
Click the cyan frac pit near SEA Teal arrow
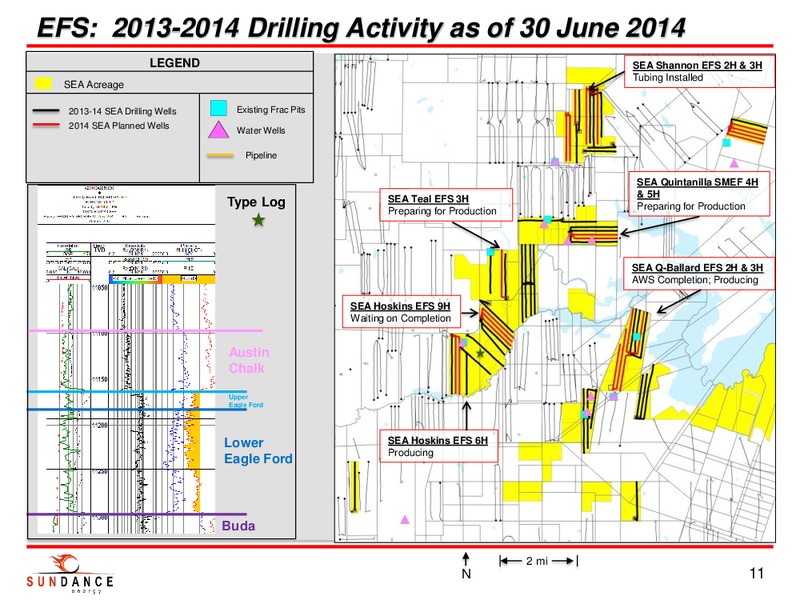[491, 252]
